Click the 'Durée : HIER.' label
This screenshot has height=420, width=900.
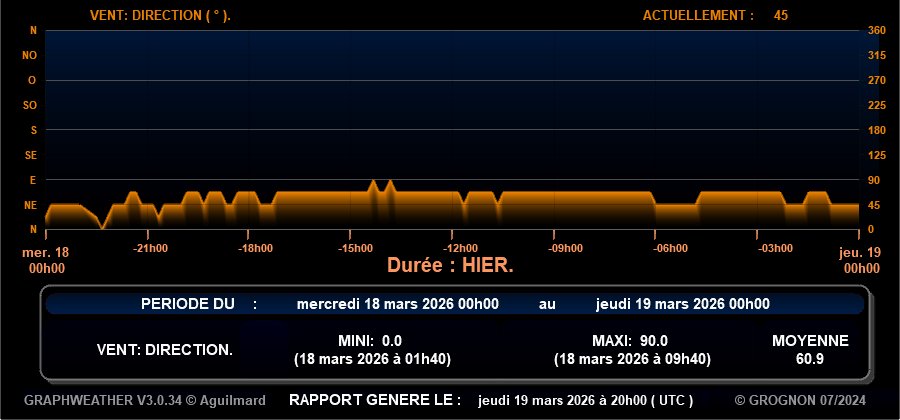pyautogui.click(x=450, y=266)
